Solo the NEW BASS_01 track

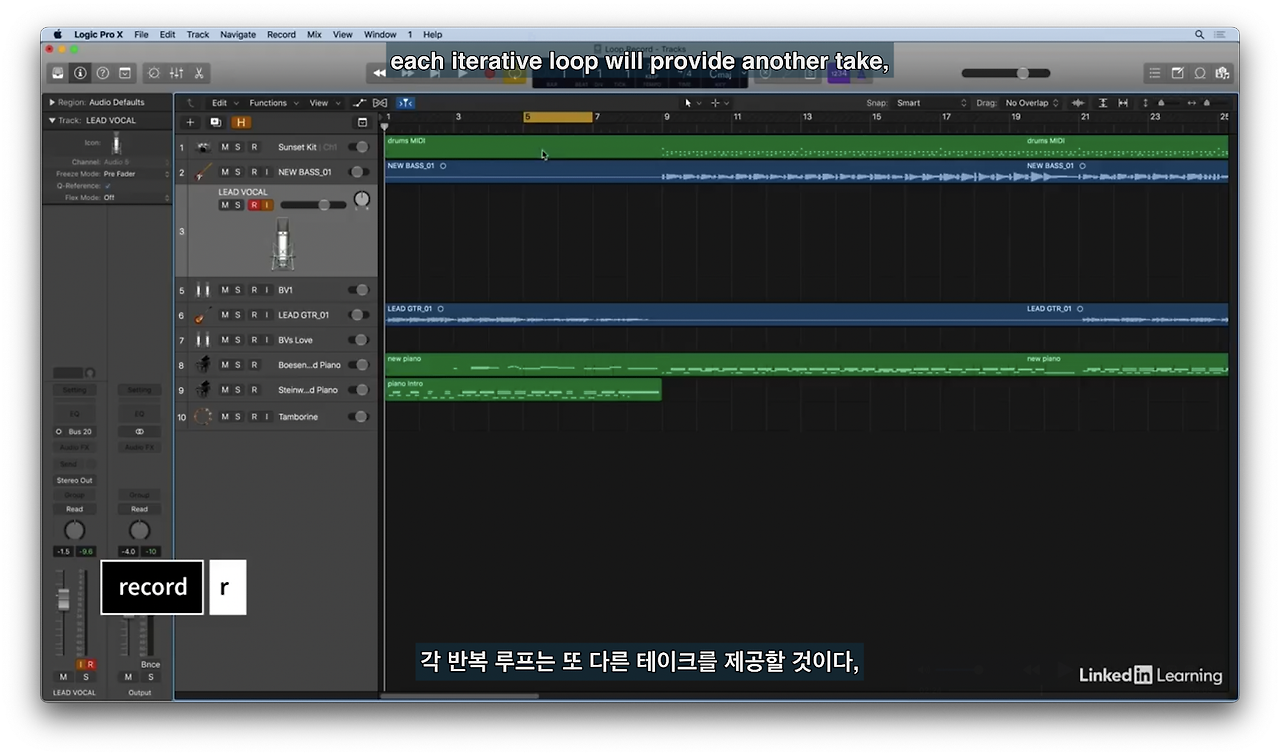[238, 172]
